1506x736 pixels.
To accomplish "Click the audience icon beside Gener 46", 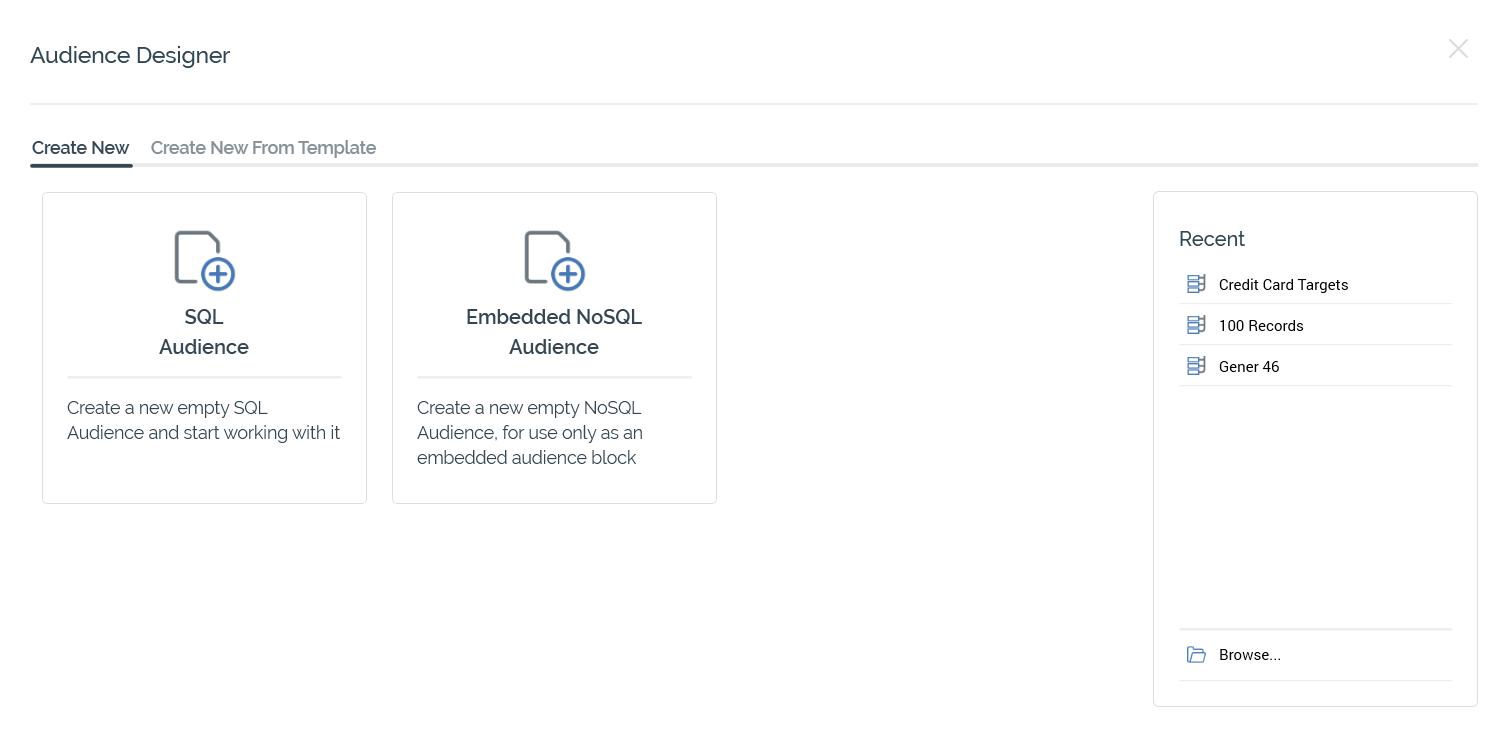I will pyautogui.click(x=1196, y=367).
